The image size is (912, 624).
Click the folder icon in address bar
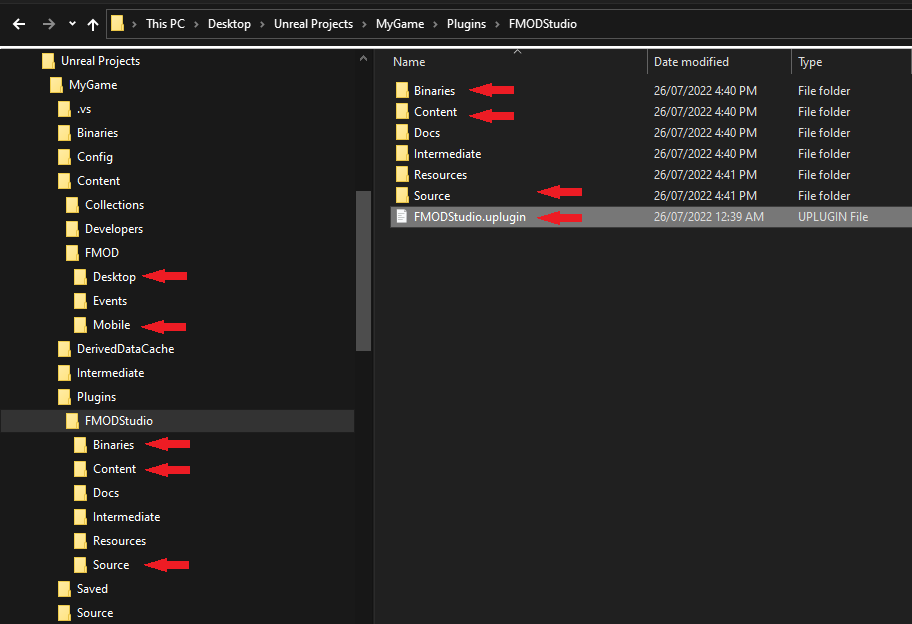click(117, 23)
